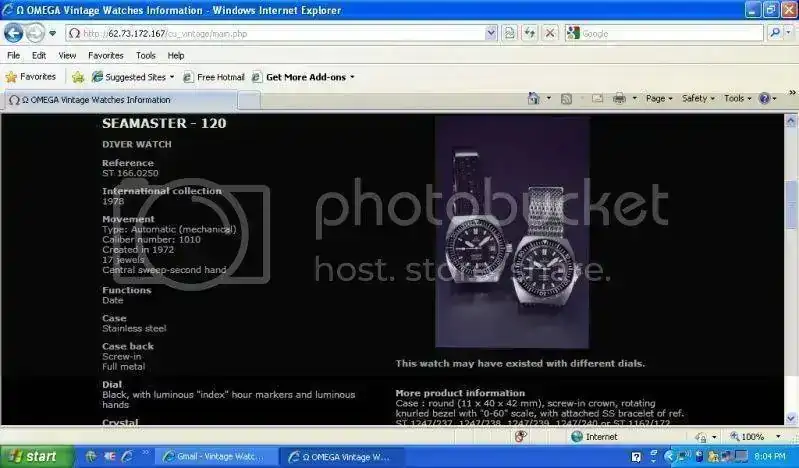Viewport: 799px width, 468px height.
Task: Open the command bar Tools dropdown
Action: coord(738,98)
